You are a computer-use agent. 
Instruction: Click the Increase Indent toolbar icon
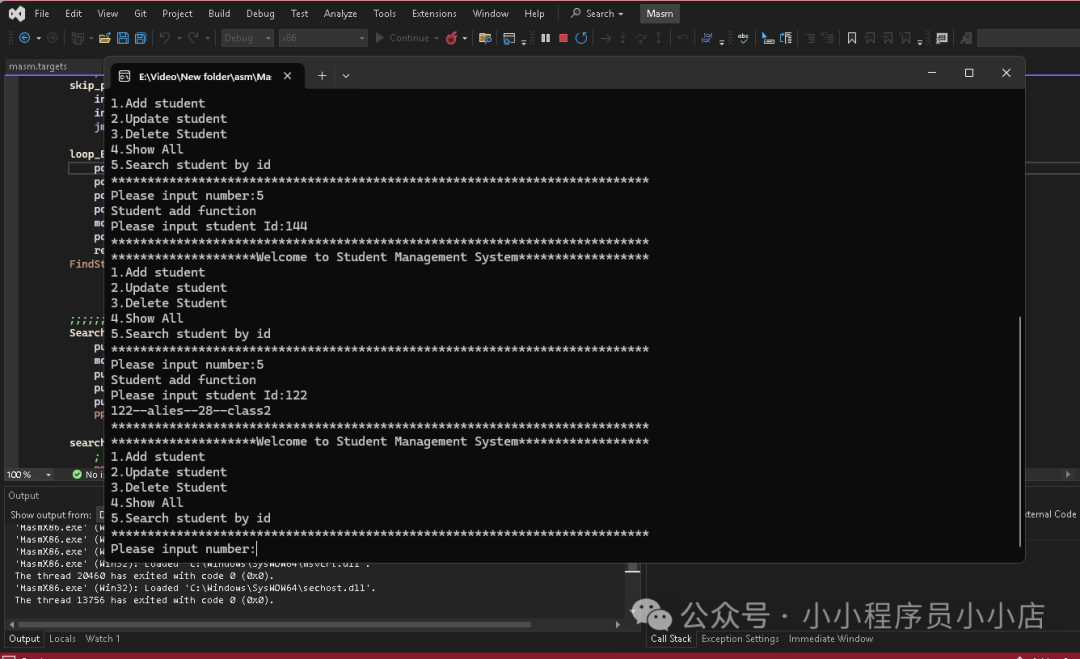(828, 38)
